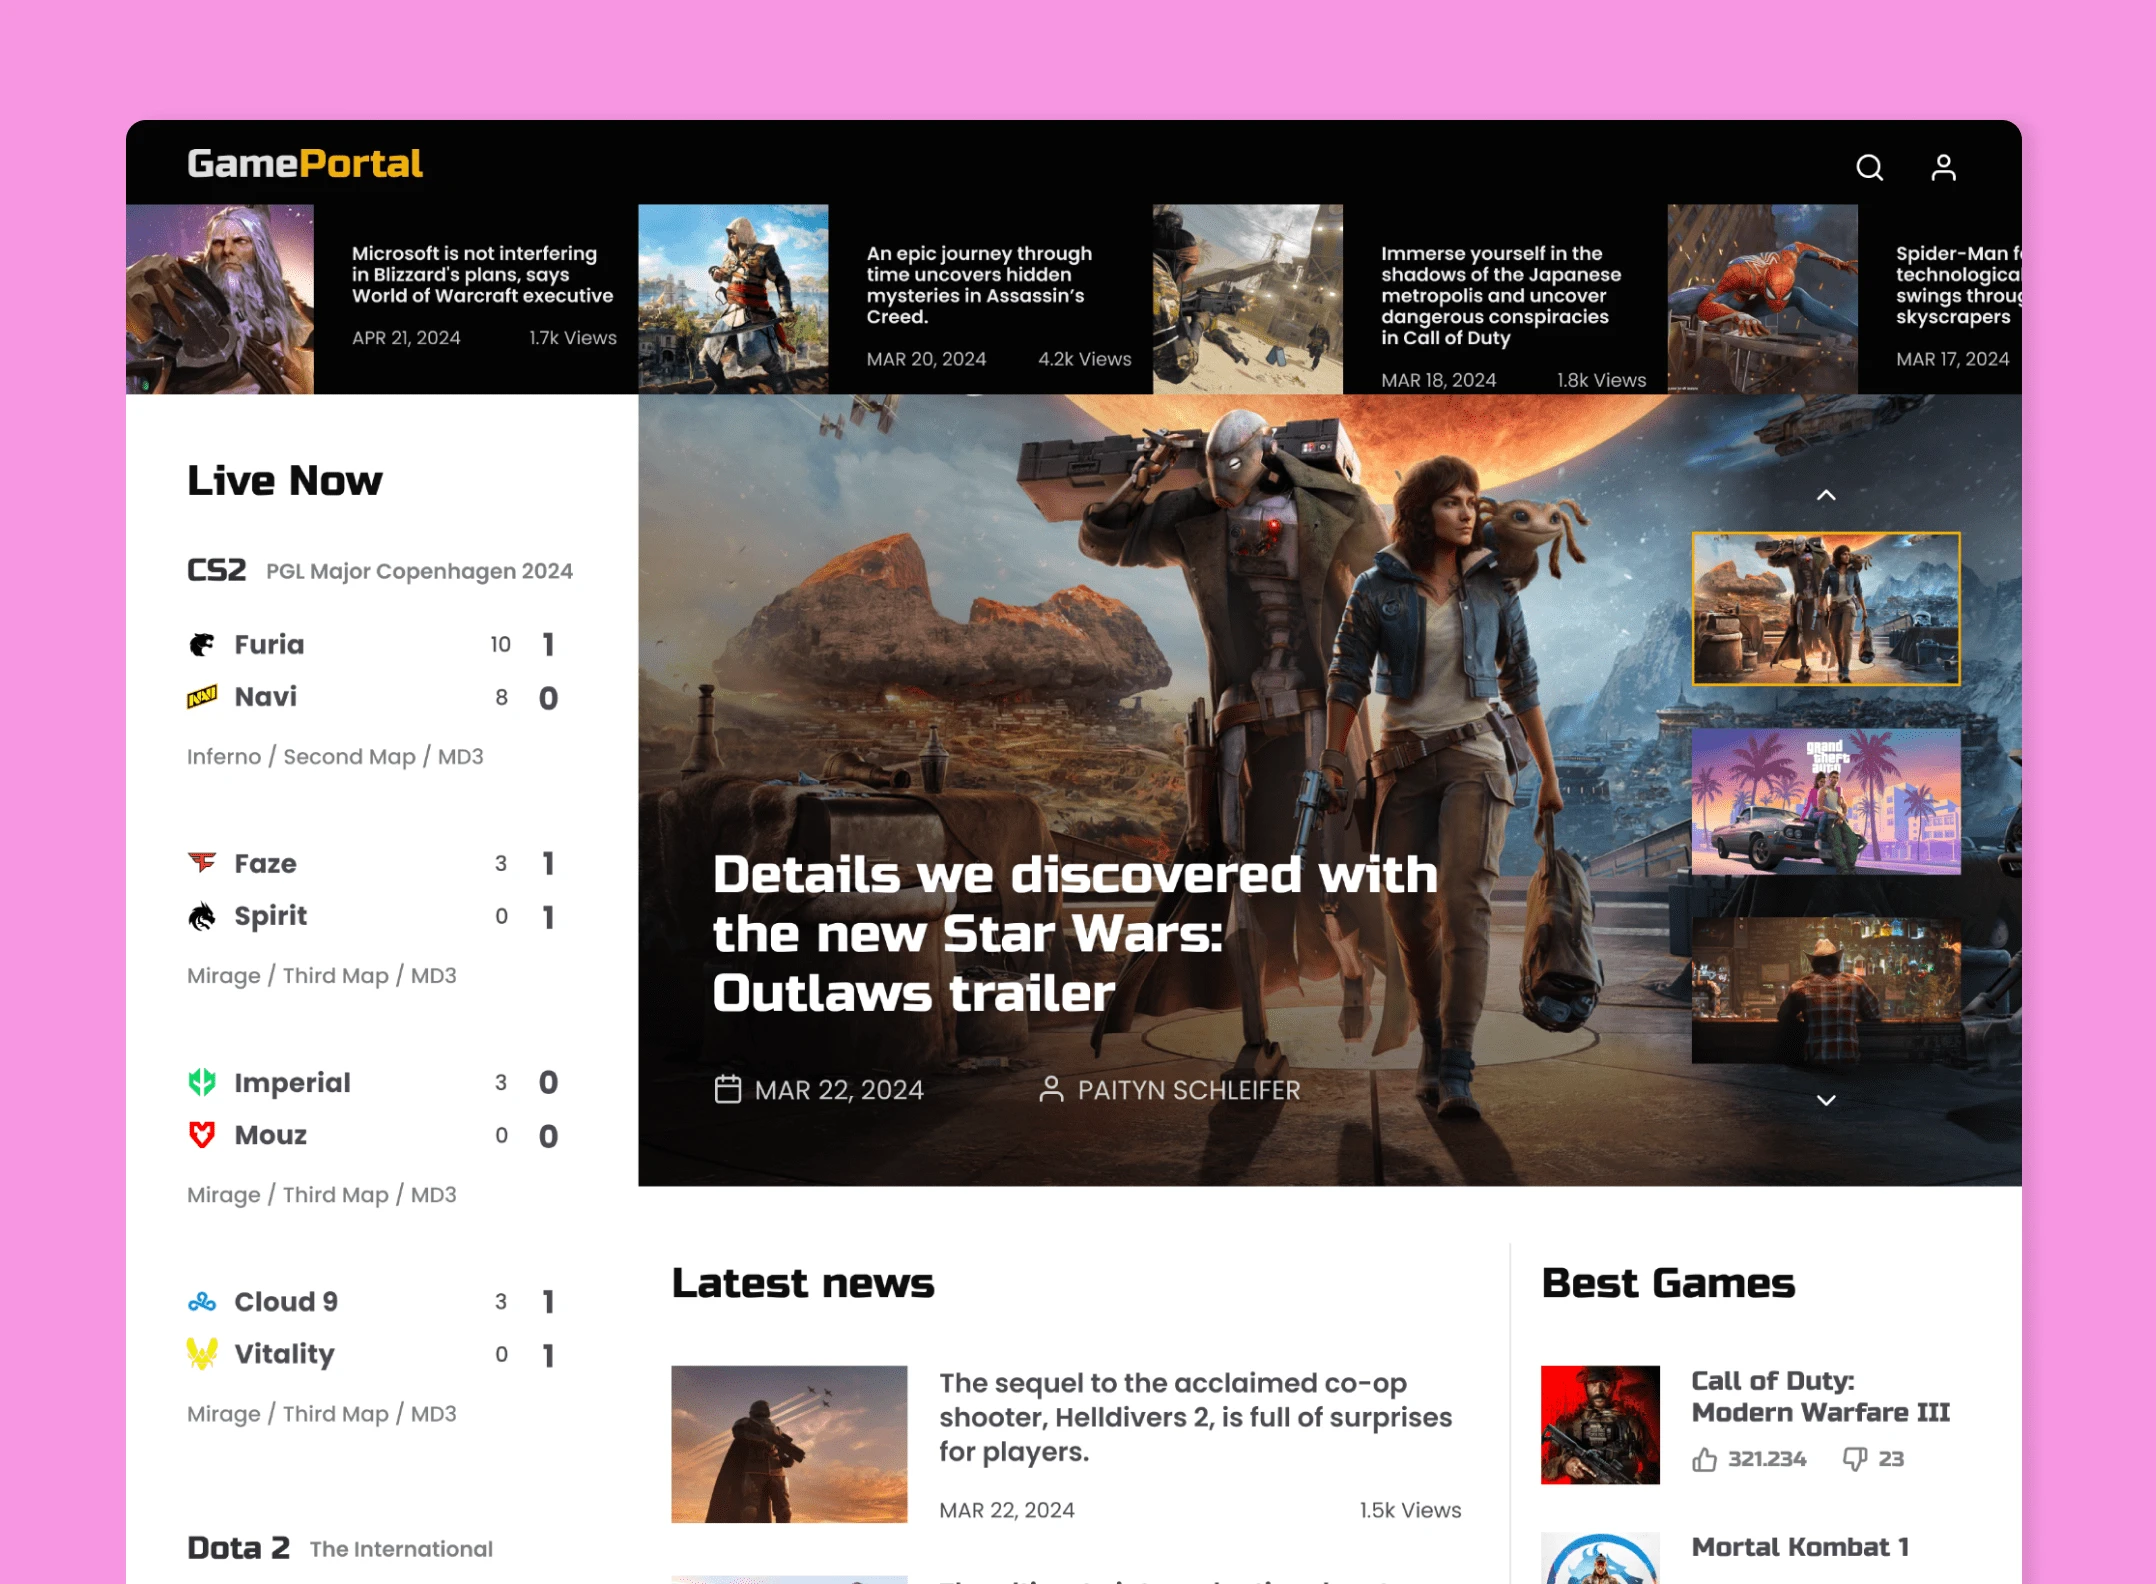2156x1584 pixels.
Task: Click the thumbs-up icon for Call of Duty
Action: (1704, 1460)
